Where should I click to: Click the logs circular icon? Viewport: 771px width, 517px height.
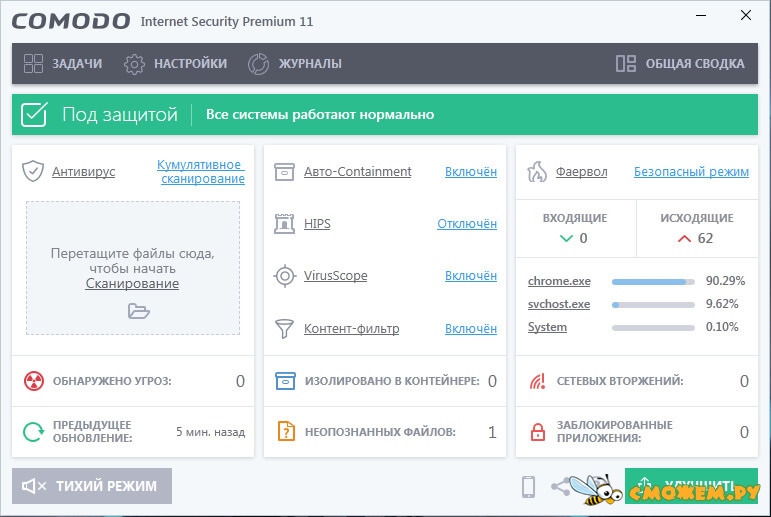258,64
